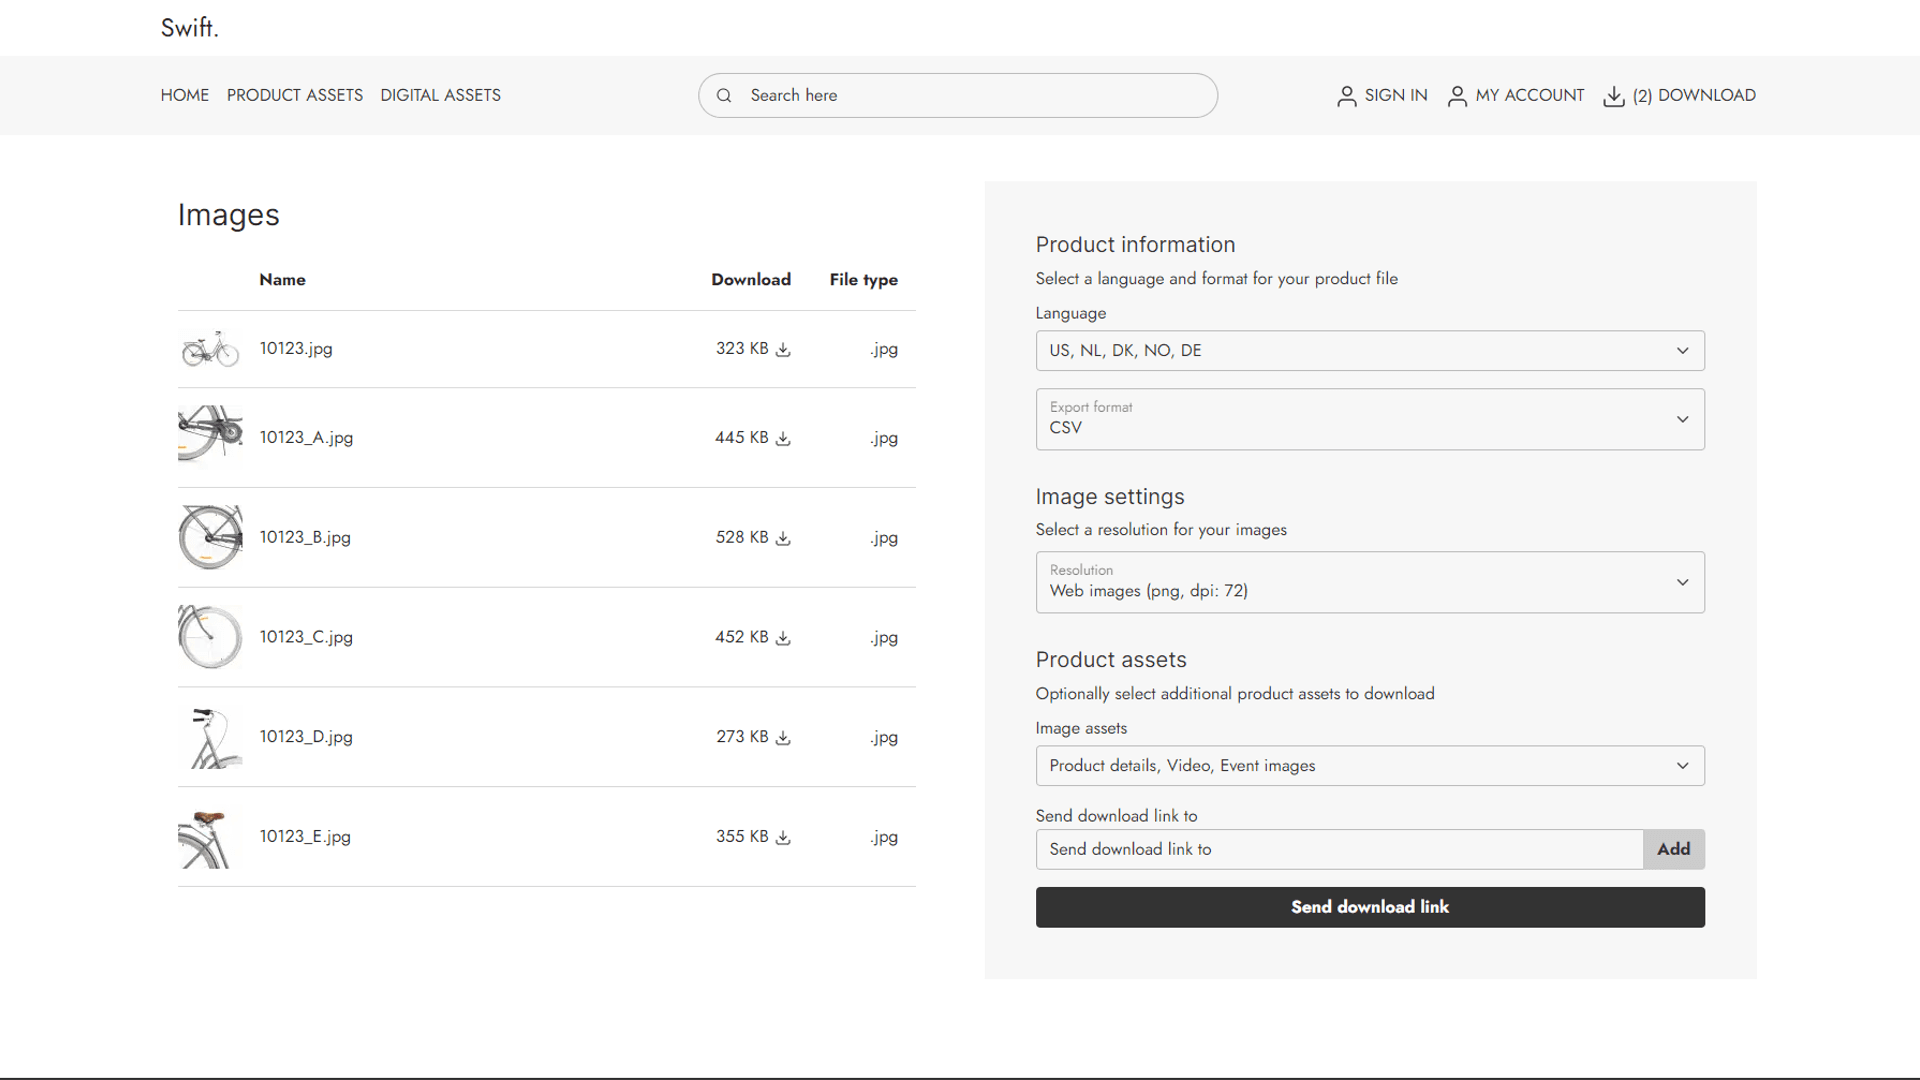Click the Add button next to email field
The width and height of the screenshot is (1920, 1080).
1673,848
